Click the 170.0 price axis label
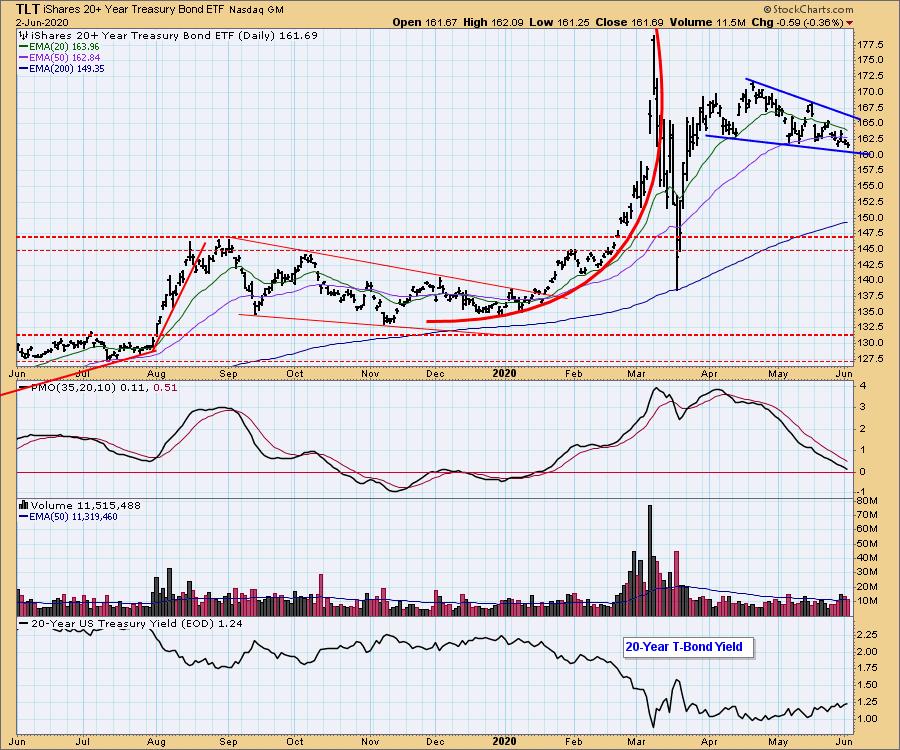900x750 pixels. tap(870, 92)
